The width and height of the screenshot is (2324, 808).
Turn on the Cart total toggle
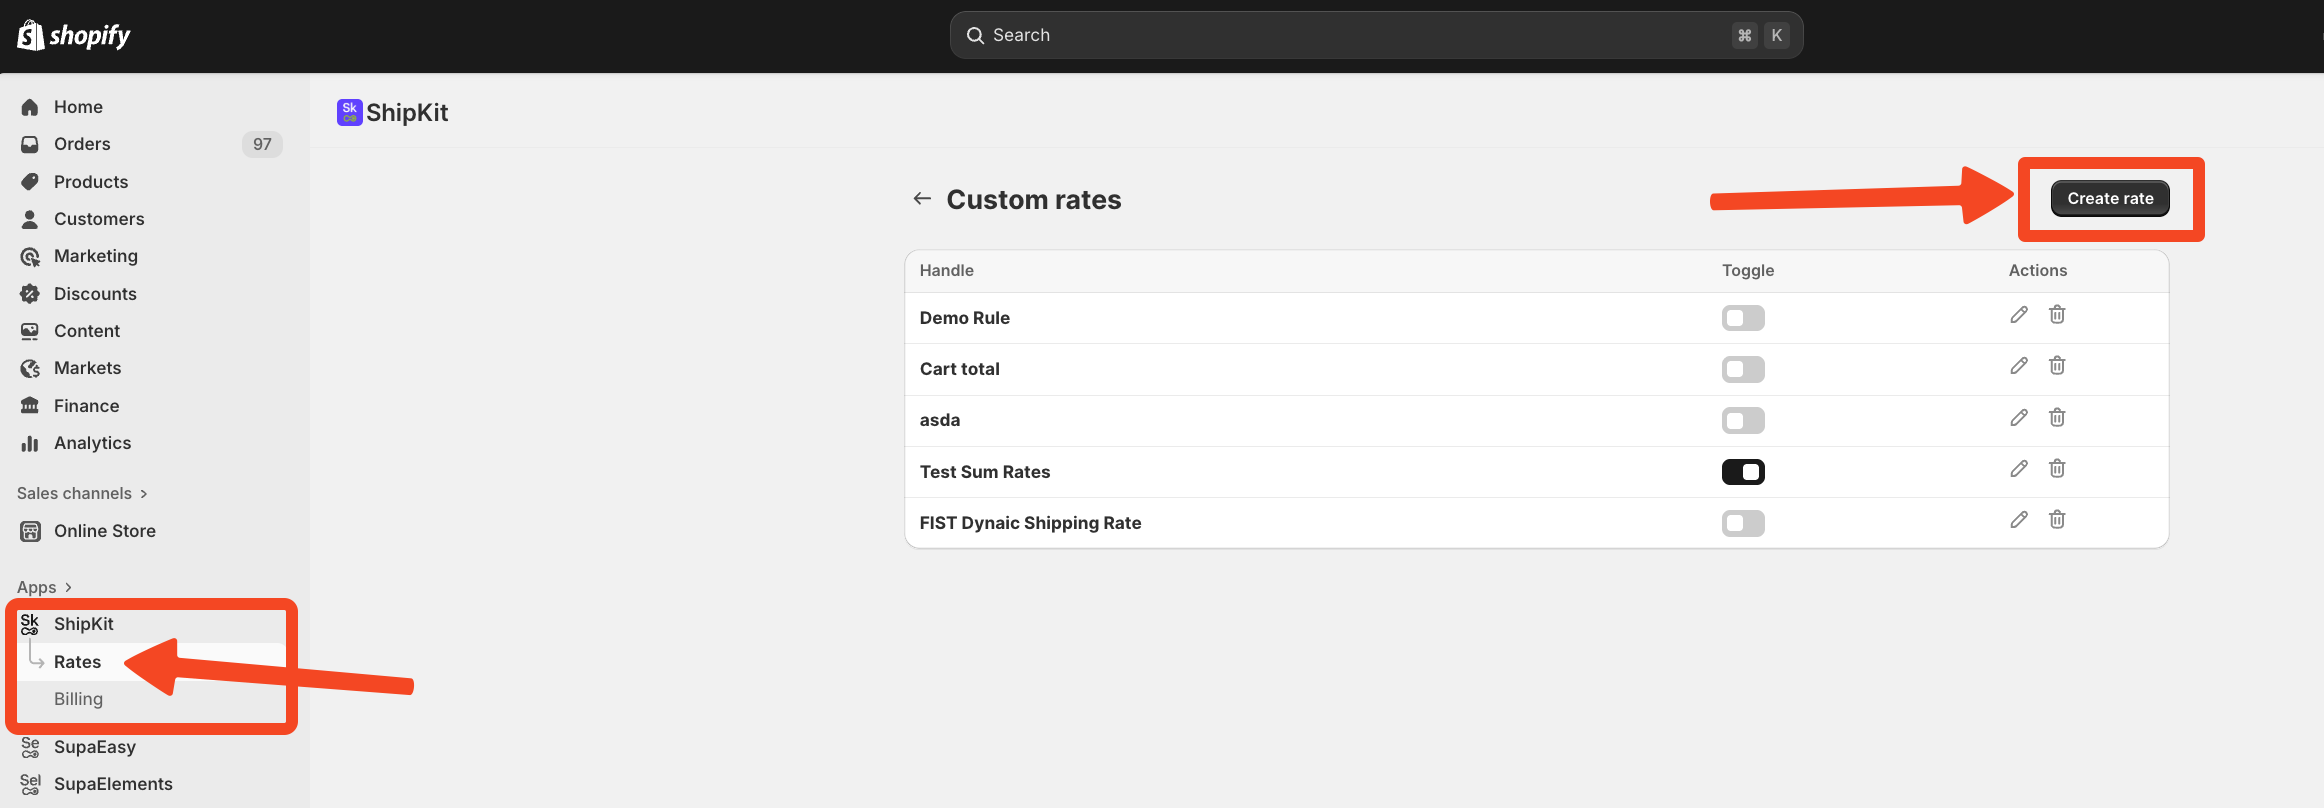pyautogui.click(x=1743, y=370)
